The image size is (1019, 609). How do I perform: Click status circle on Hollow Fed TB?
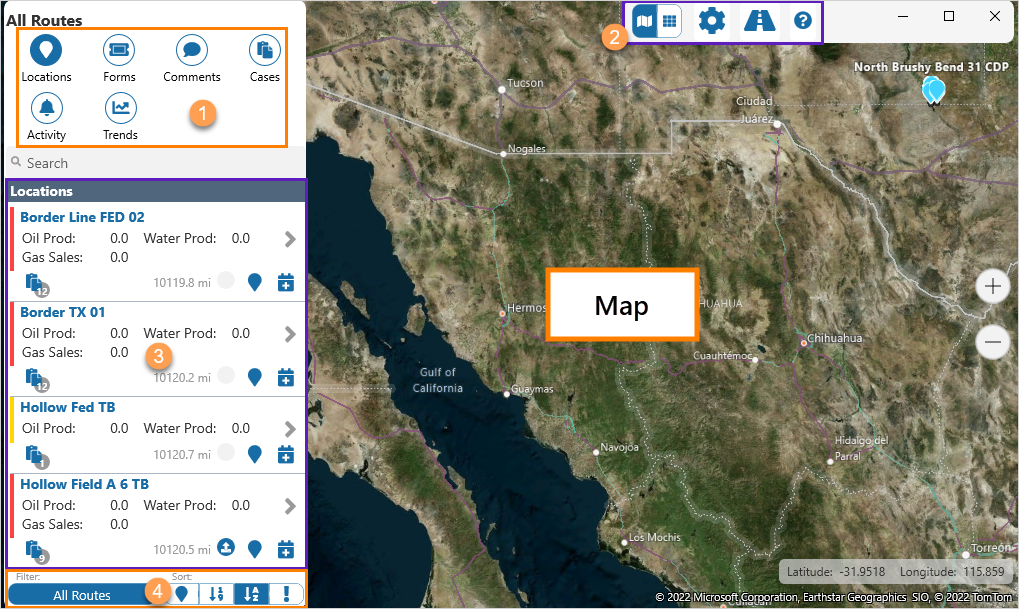point(226,452)
